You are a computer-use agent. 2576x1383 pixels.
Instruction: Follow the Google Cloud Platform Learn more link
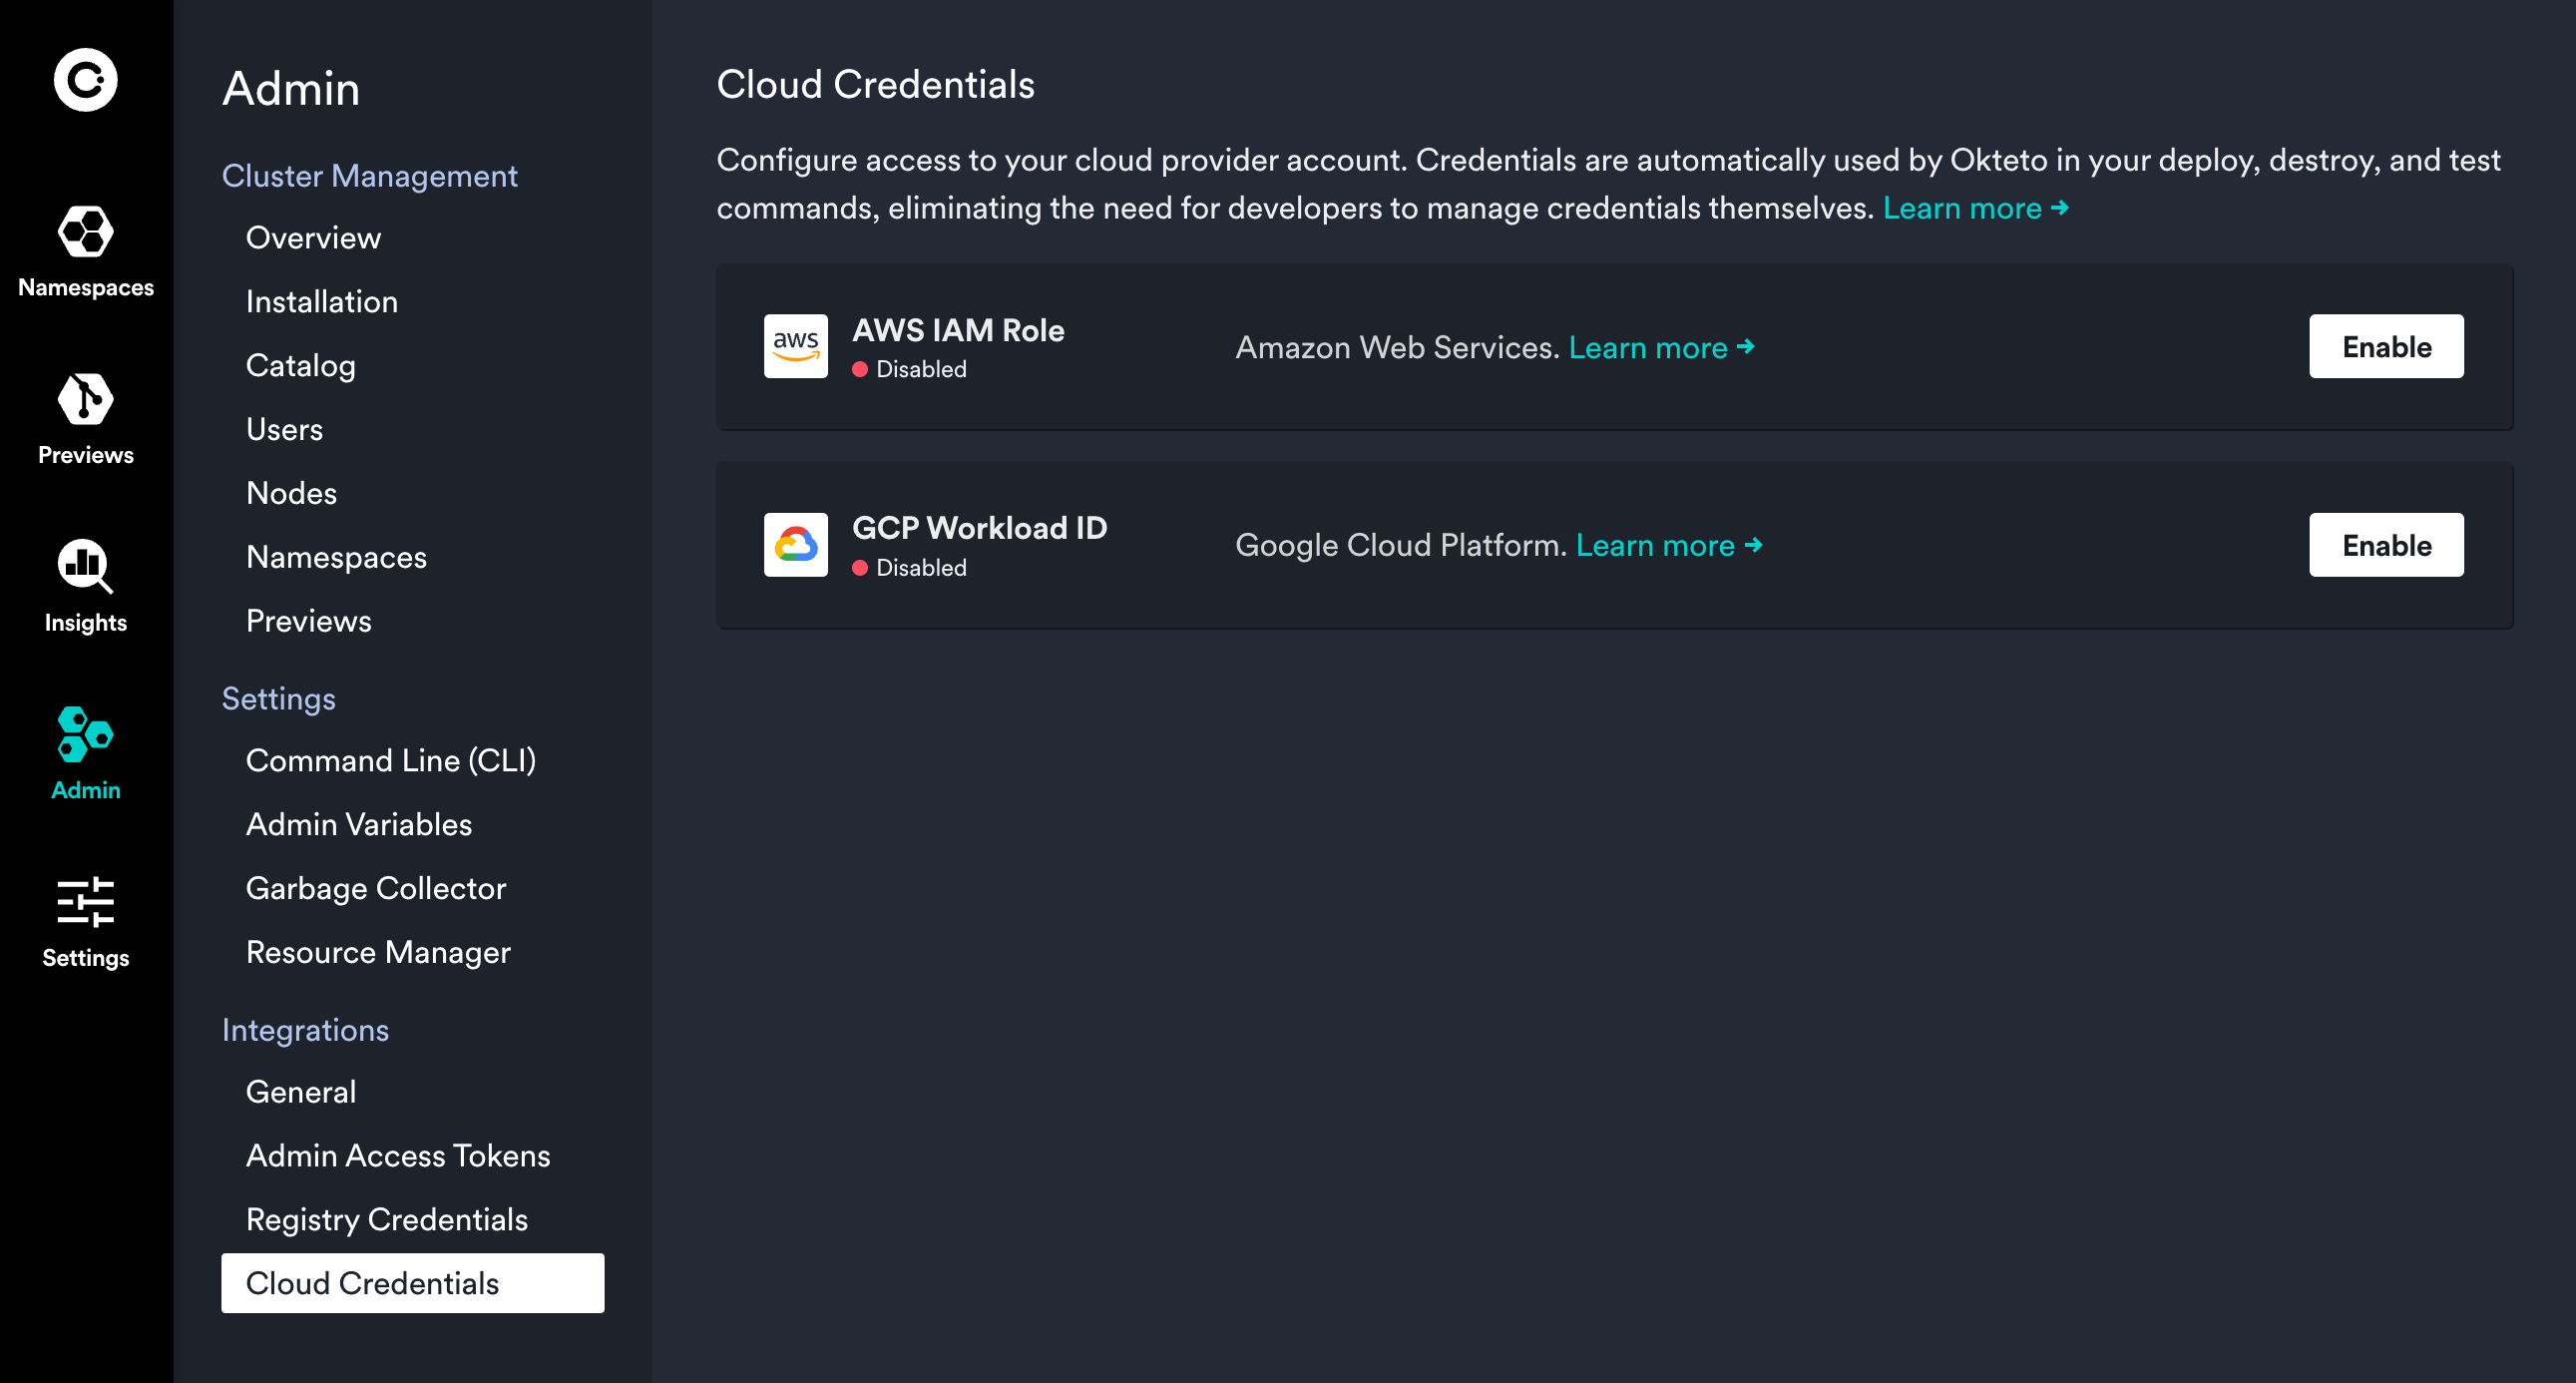tap(1655, 545)
